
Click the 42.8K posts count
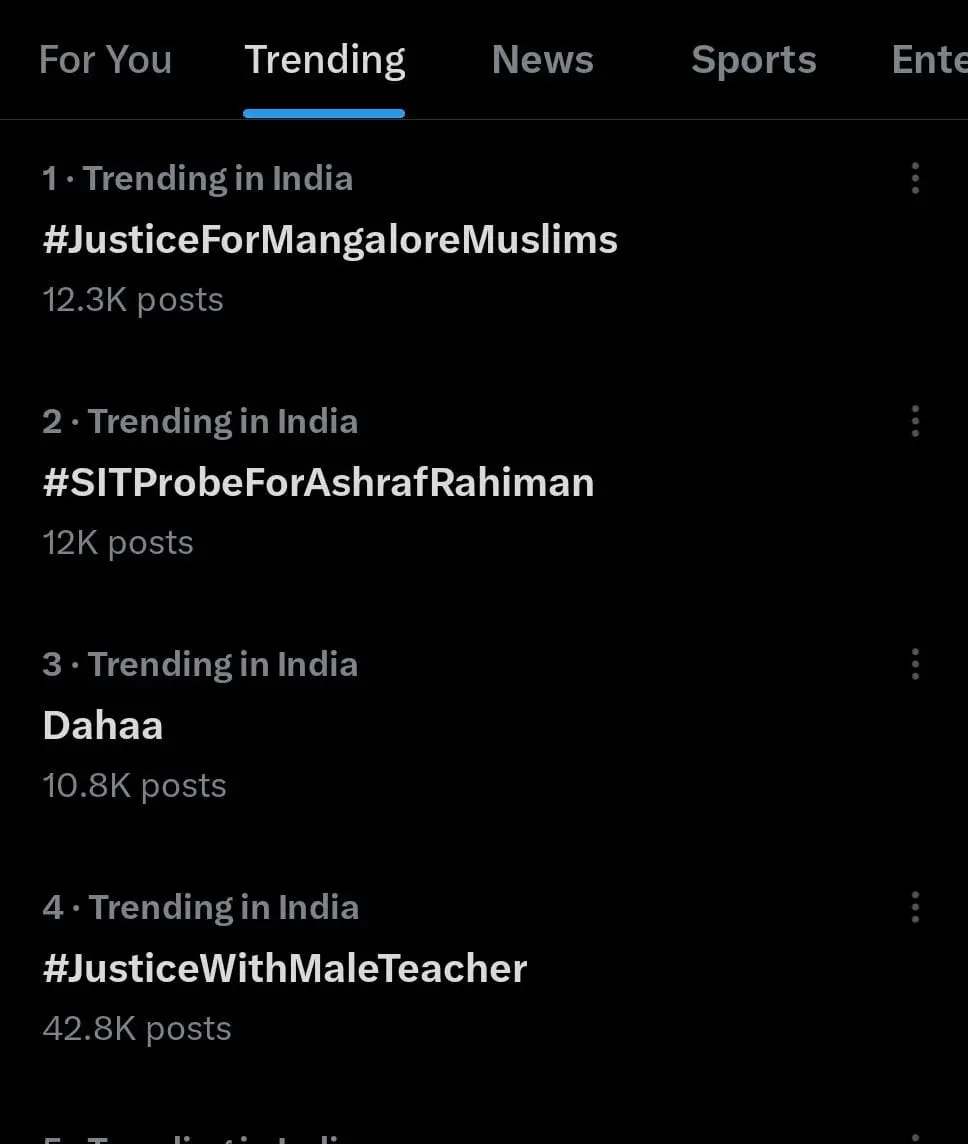click(x=137, y=1029)
